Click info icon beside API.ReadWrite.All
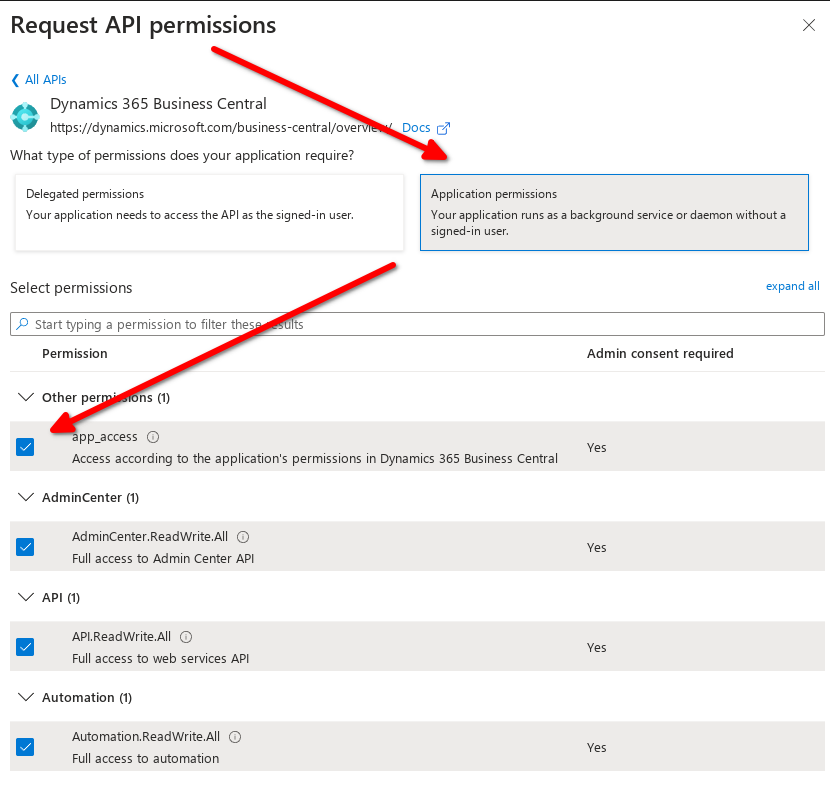The height and width of the screenshot is (796, 830). 186,637
